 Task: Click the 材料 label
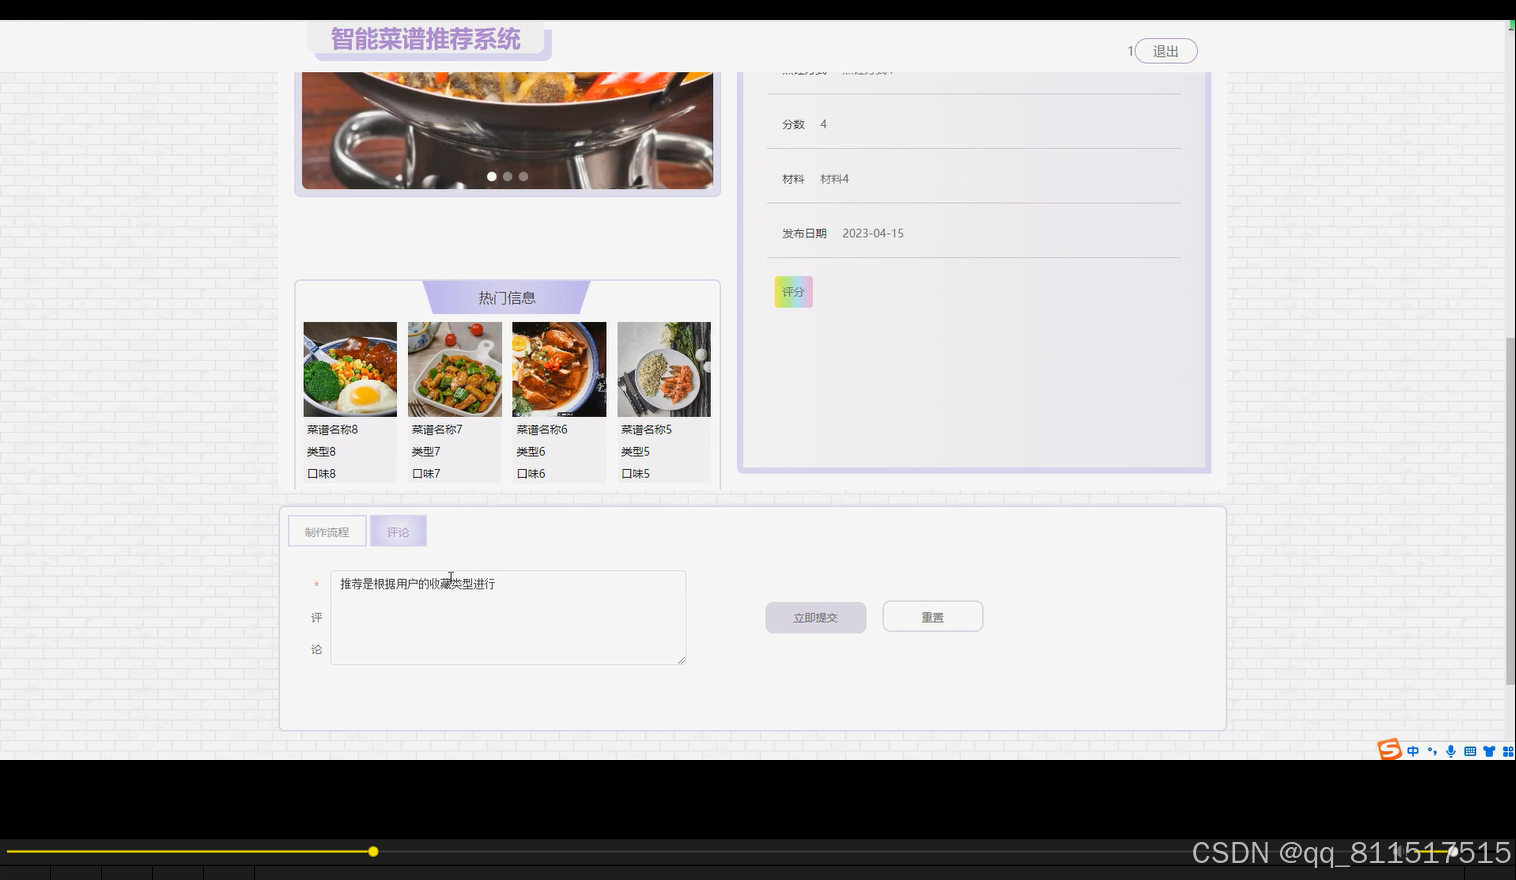[x=793, y=179]
